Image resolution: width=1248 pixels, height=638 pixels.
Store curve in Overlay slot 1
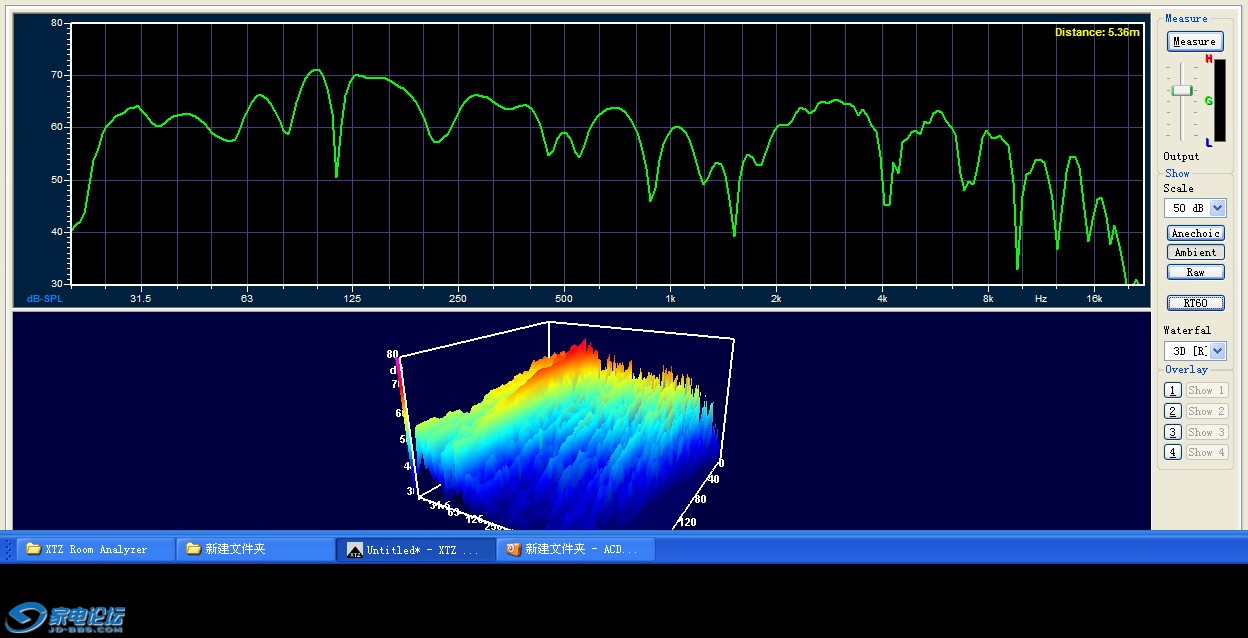1173,391
